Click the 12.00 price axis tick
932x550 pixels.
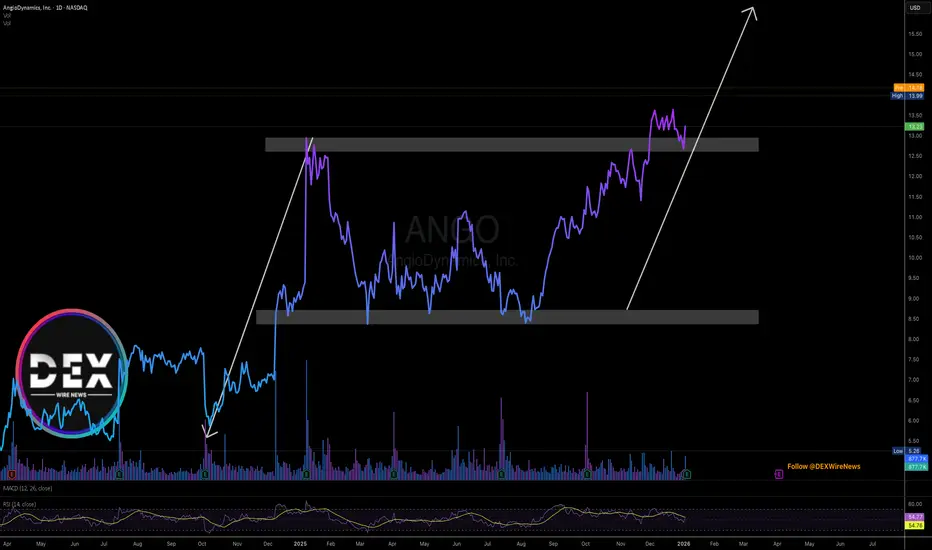point(915,177)
